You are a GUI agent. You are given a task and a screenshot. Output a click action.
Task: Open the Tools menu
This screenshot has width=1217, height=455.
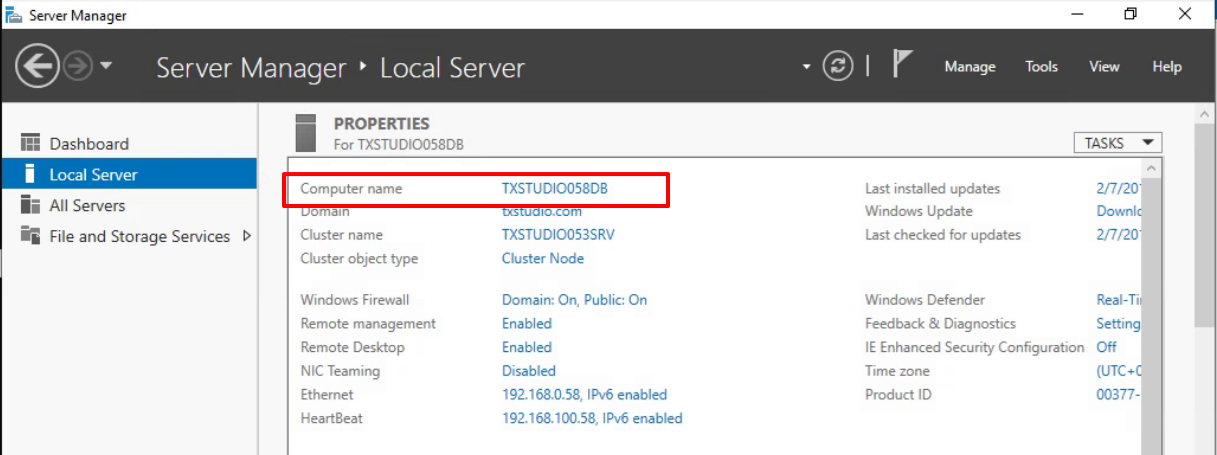tap(1041, 67)
